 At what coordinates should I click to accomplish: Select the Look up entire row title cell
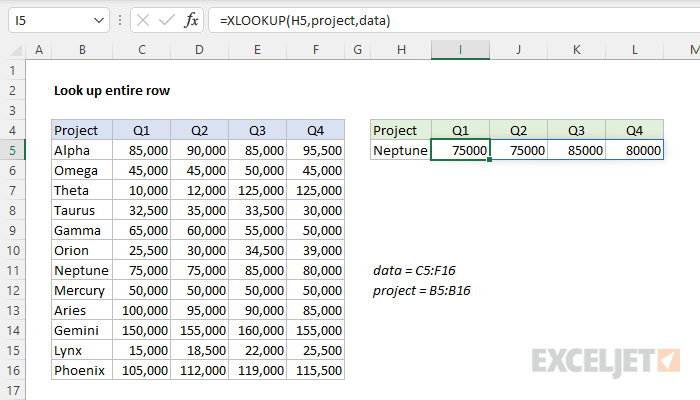click(x=112, y=91)
